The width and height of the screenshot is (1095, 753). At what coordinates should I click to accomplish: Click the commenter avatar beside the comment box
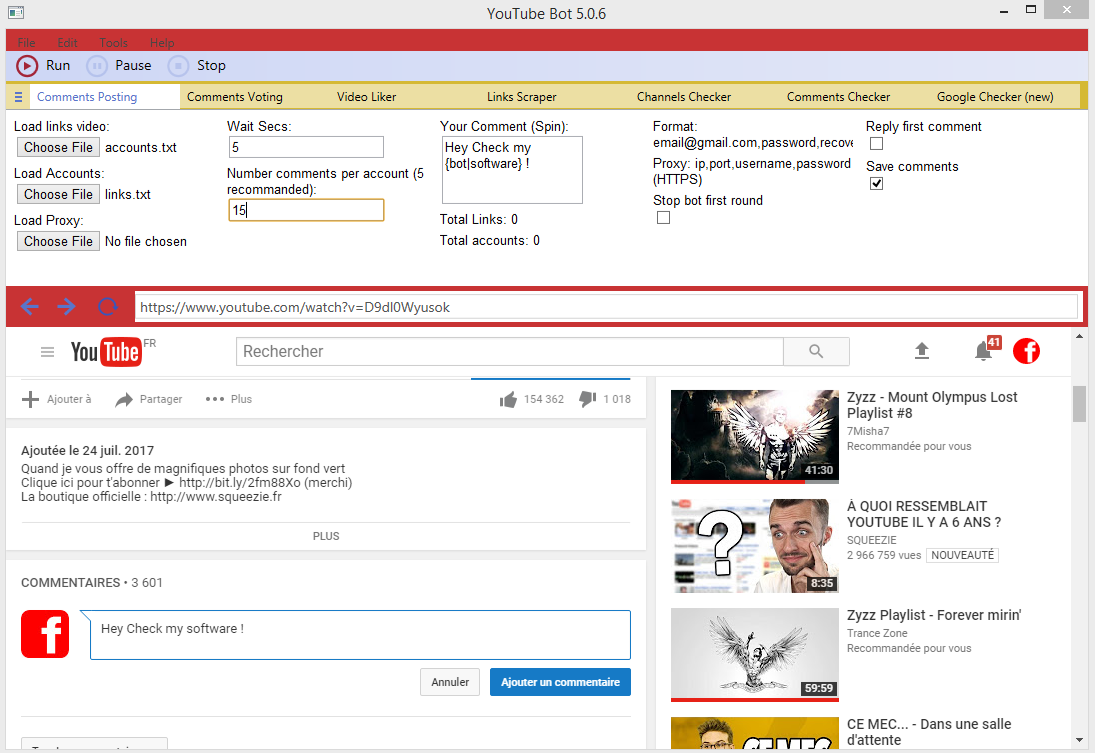point(45,634)
